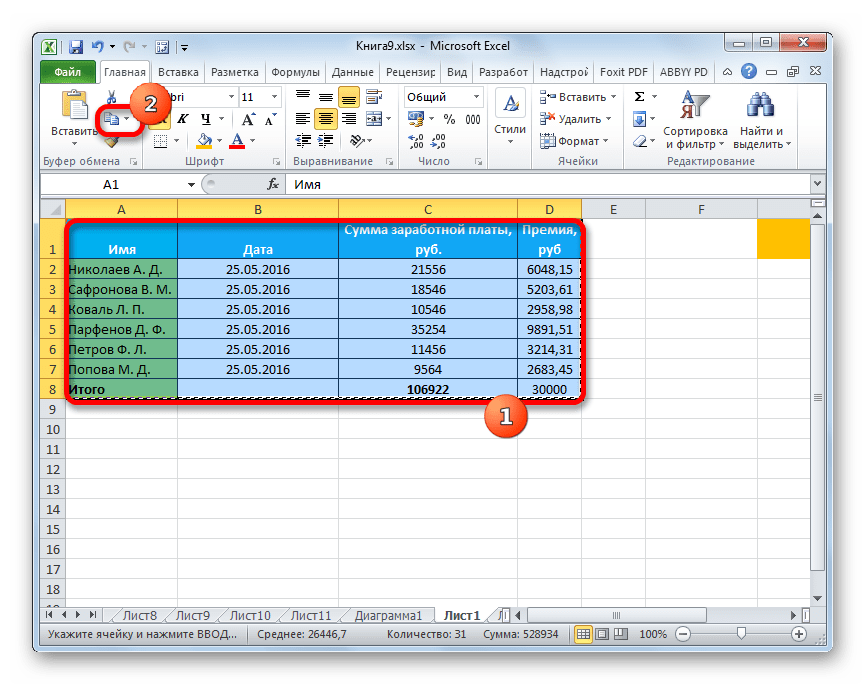Click the thousands separator 000 icon
The image size is (866, 685).
(473, 119)
